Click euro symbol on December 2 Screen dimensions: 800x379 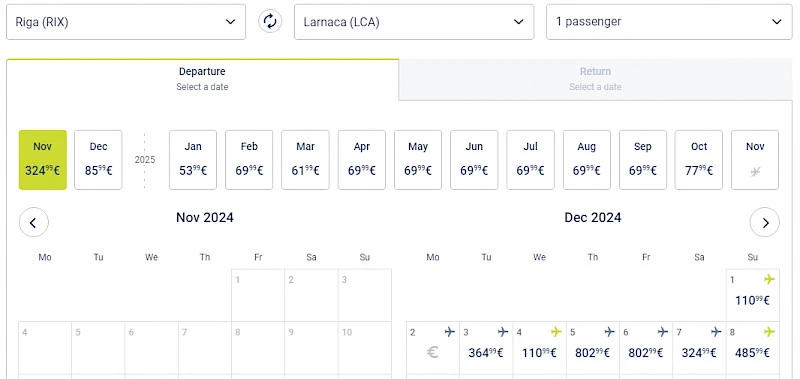432,352
